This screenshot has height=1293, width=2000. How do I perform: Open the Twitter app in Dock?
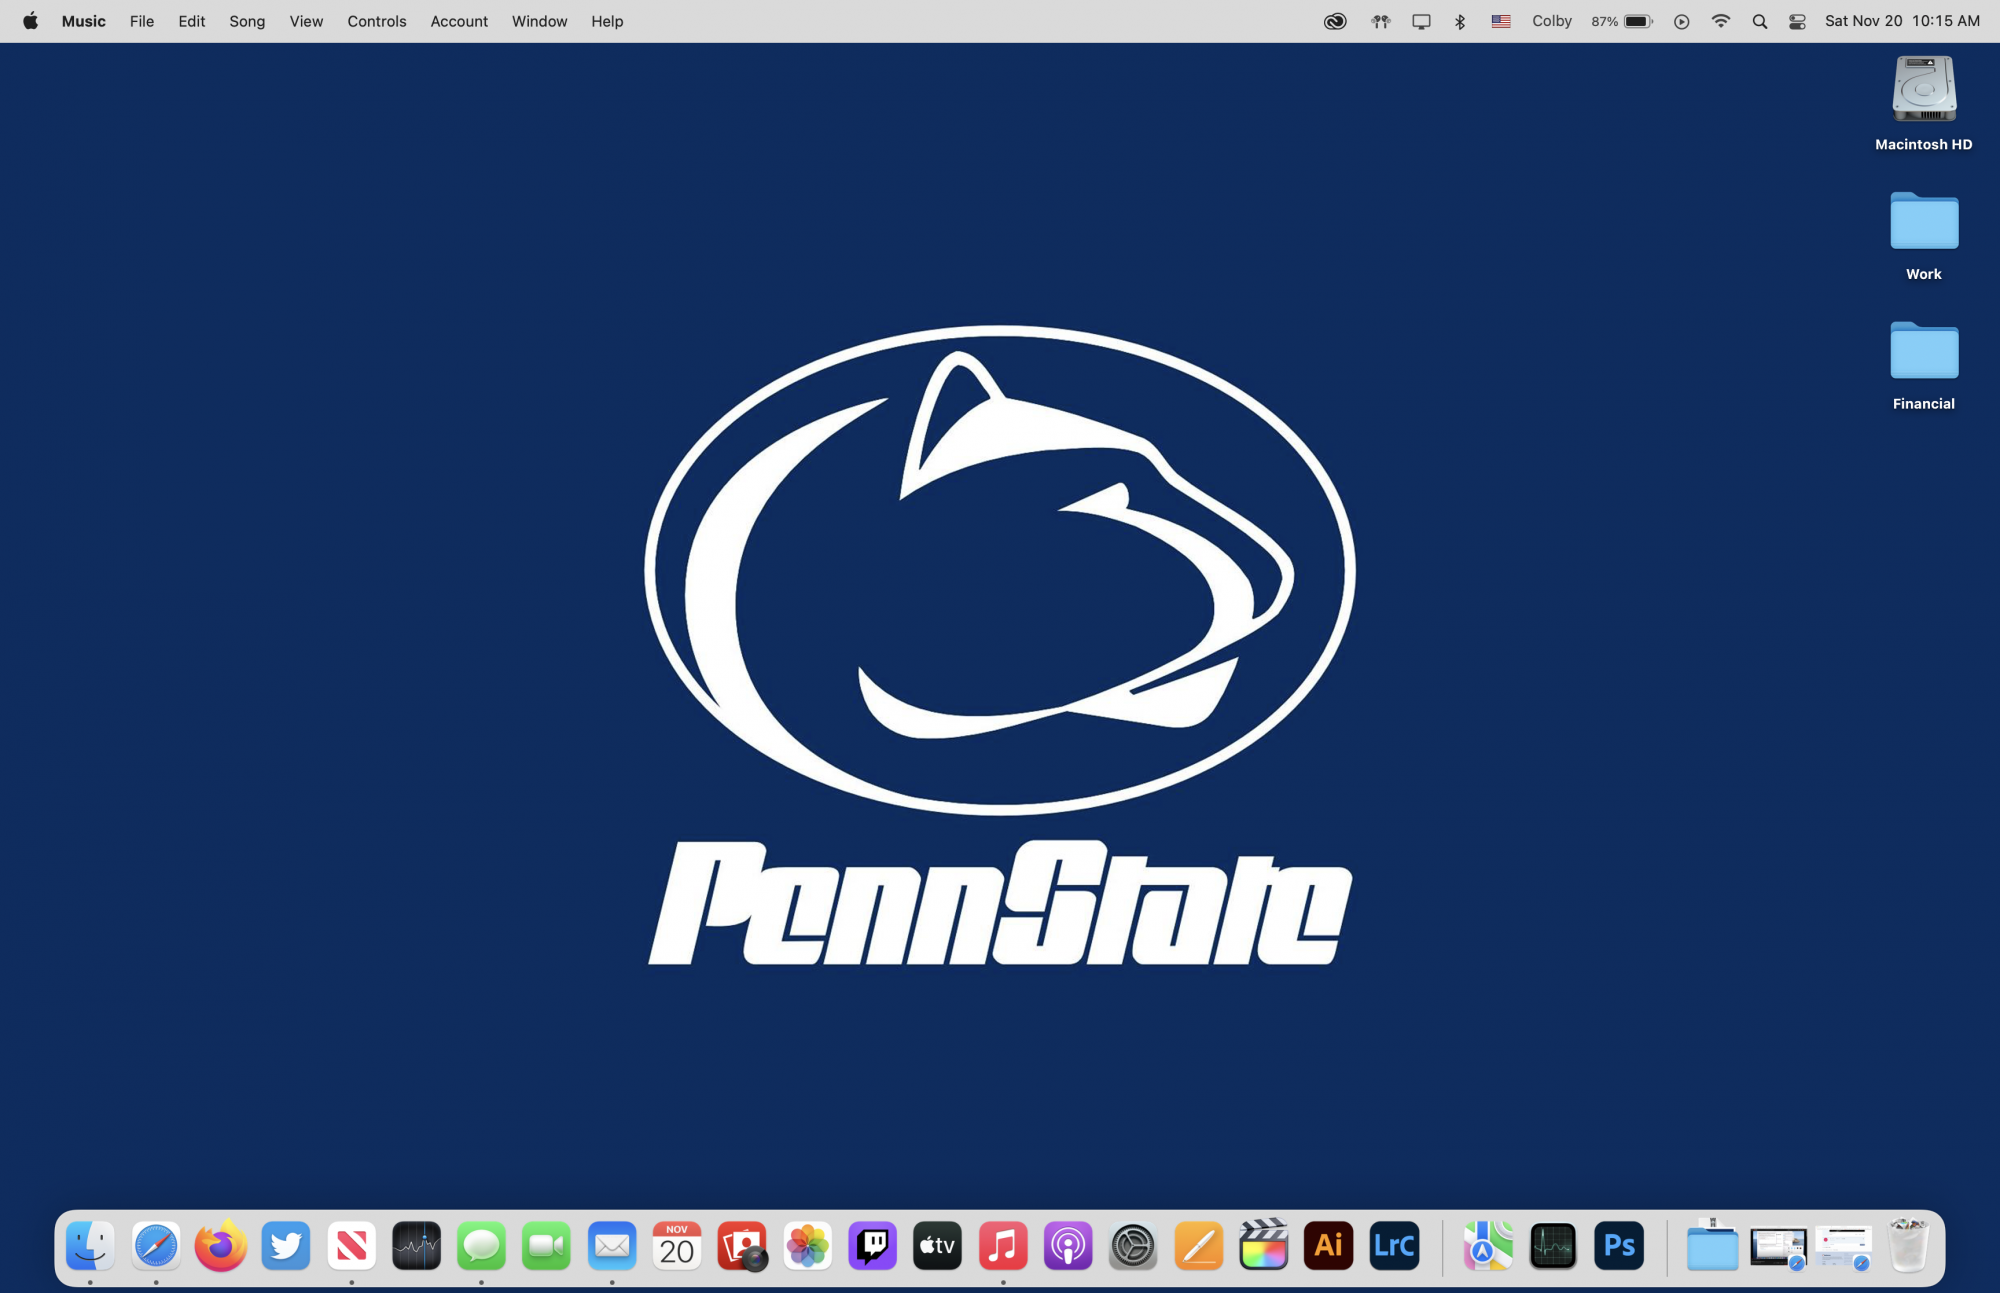click(286, 1246)
